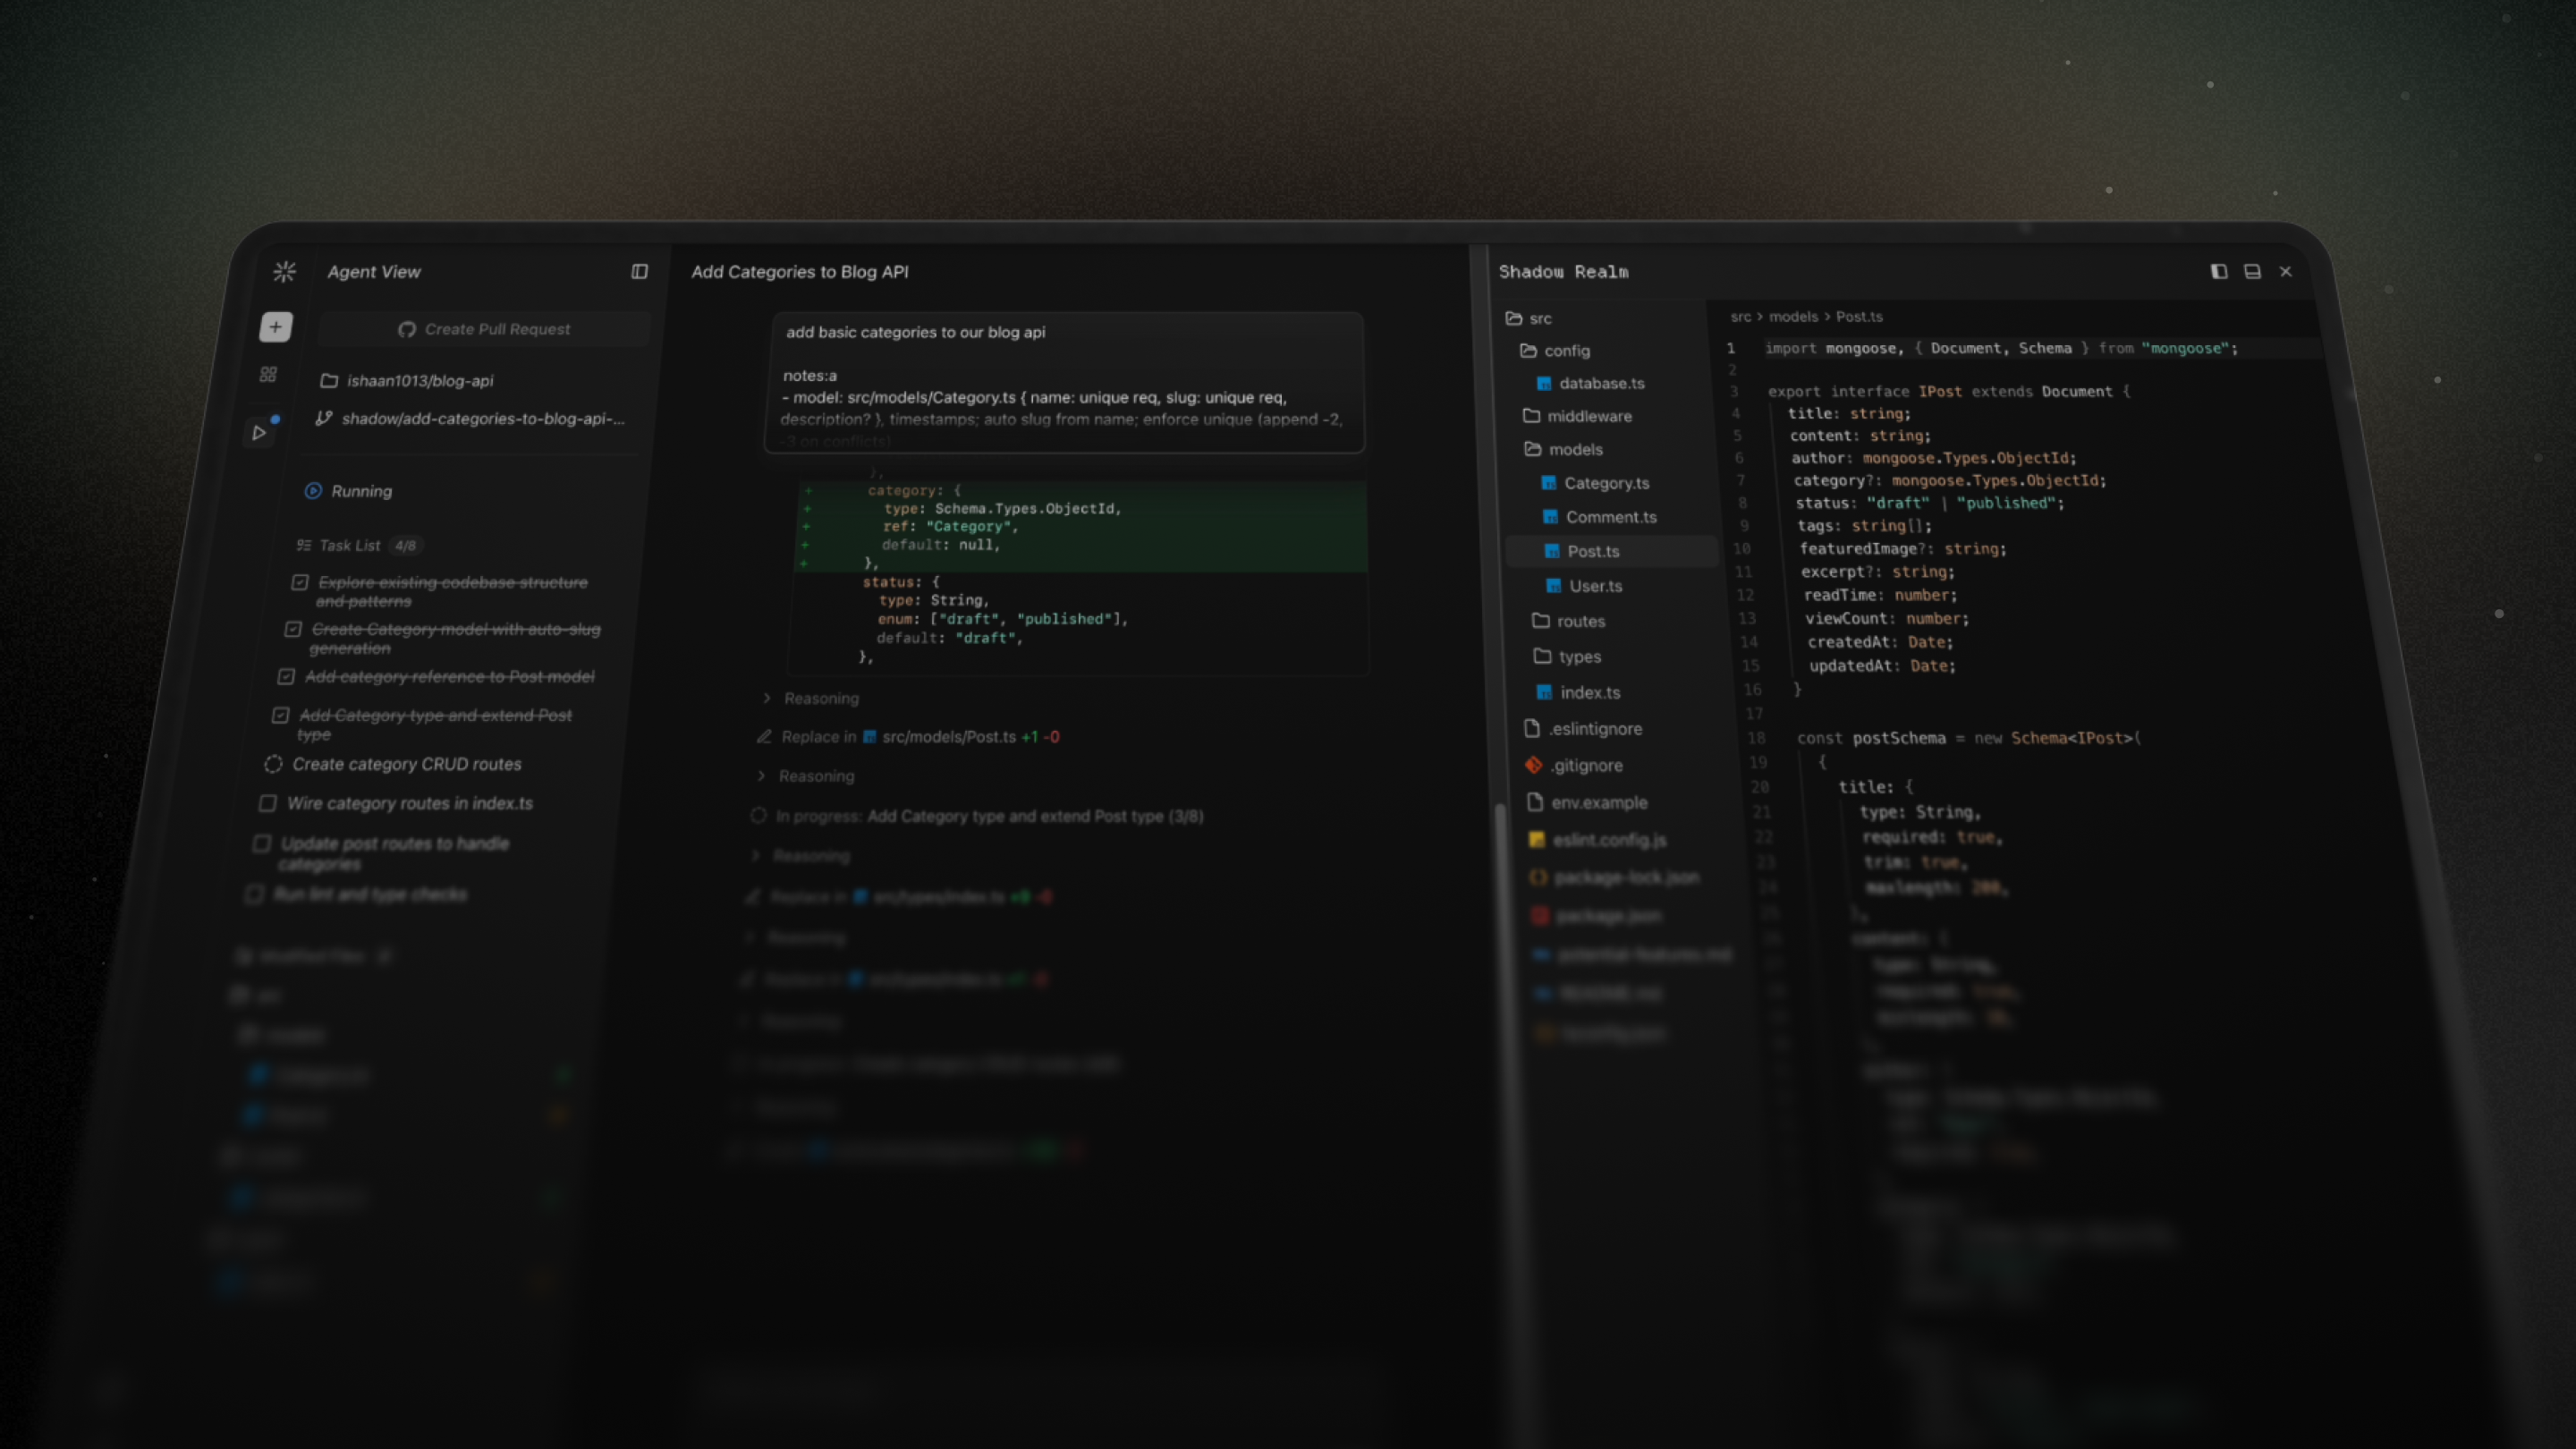The width and height of the screenshot is (2576, 1449).
Task: Click pencil icon beside Replace in Post.ts
Action: point(764,737)
